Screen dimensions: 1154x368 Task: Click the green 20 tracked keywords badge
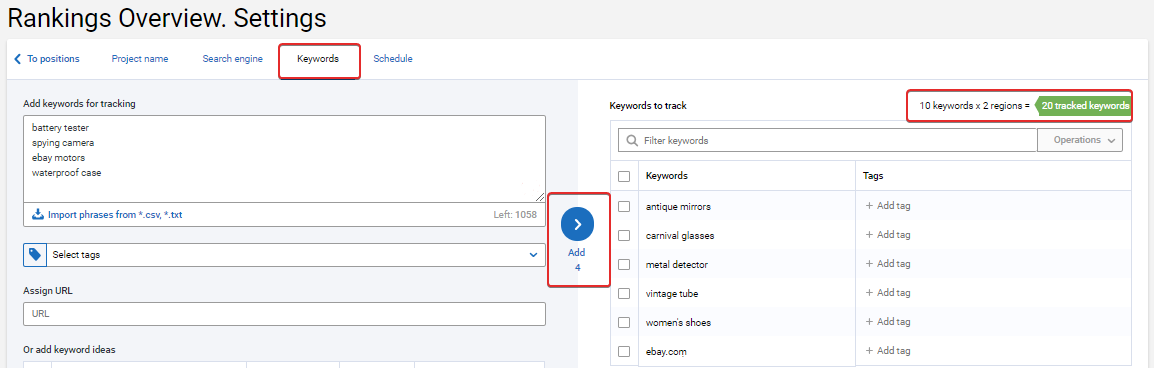tap(1083, 106)
